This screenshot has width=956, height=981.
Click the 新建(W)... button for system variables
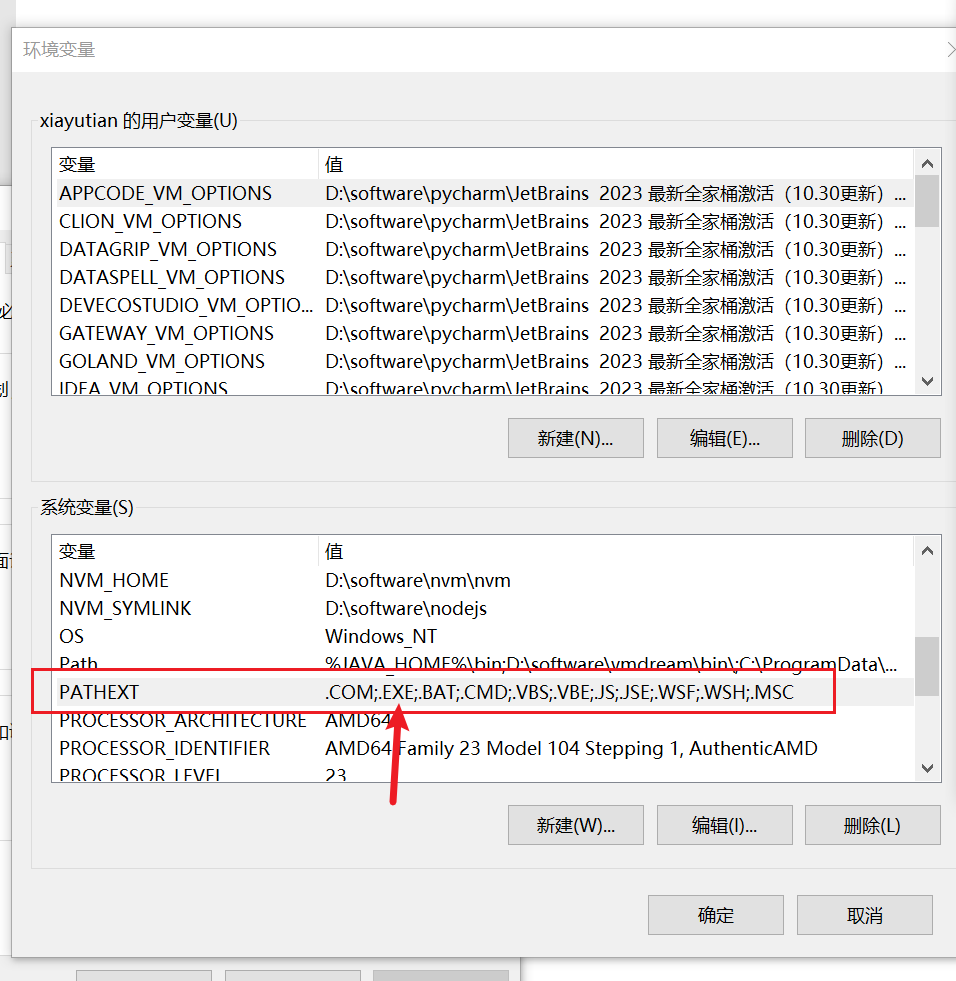(575, 825)
